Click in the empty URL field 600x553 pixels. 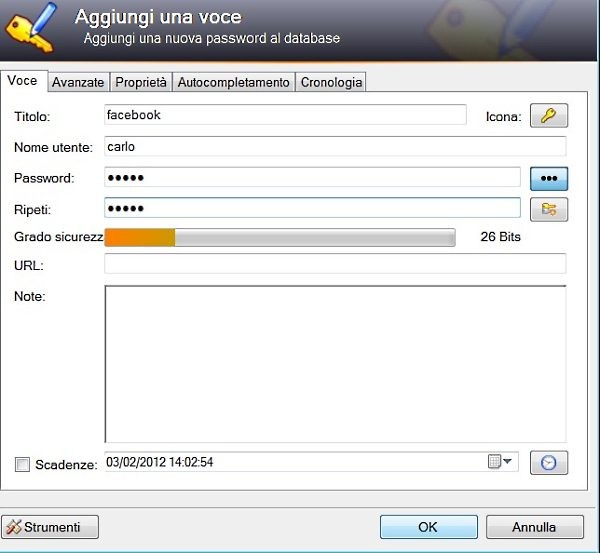coord(335,265)
